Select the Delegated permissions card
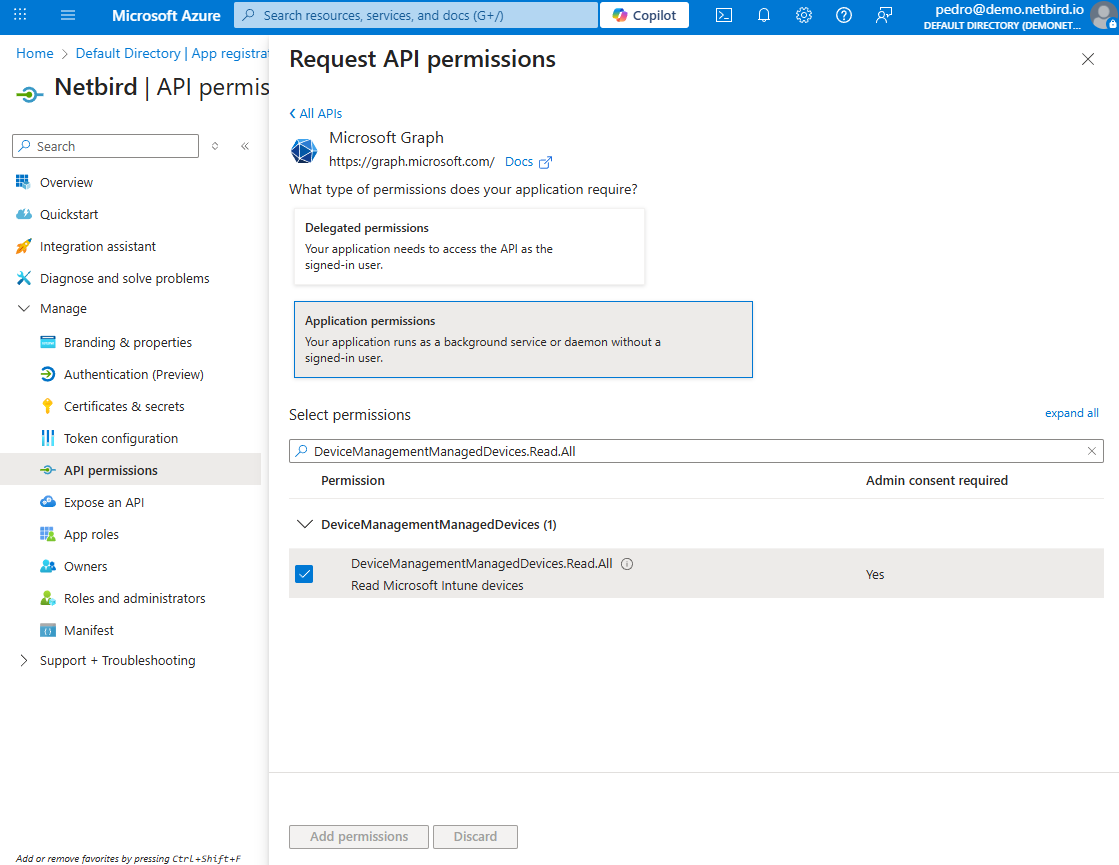1119x865 pixels. pyautogui.click(x=469, y=246)
